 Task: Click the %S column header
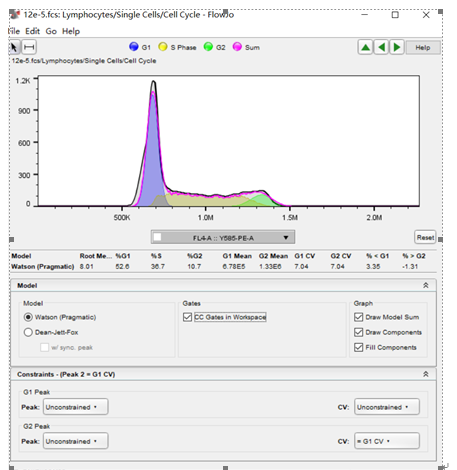156,256
